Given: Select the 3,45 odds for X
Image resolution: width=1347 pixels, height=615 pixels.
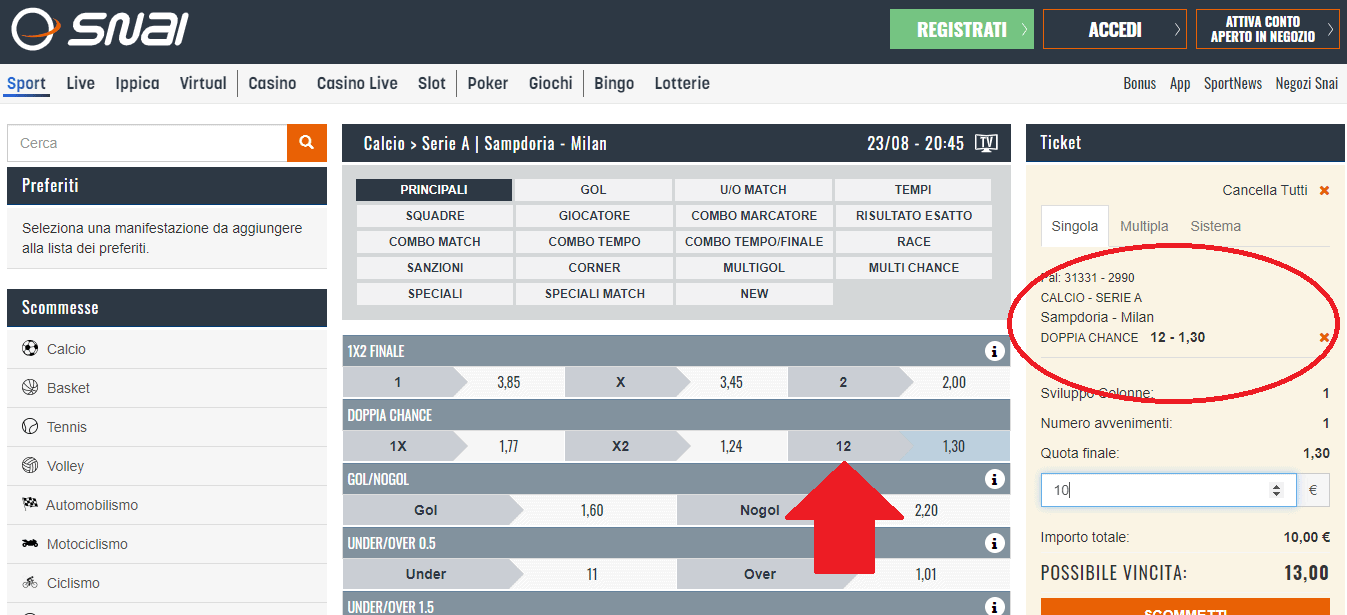Looking at the screenshot, I should tap(731, 383).
